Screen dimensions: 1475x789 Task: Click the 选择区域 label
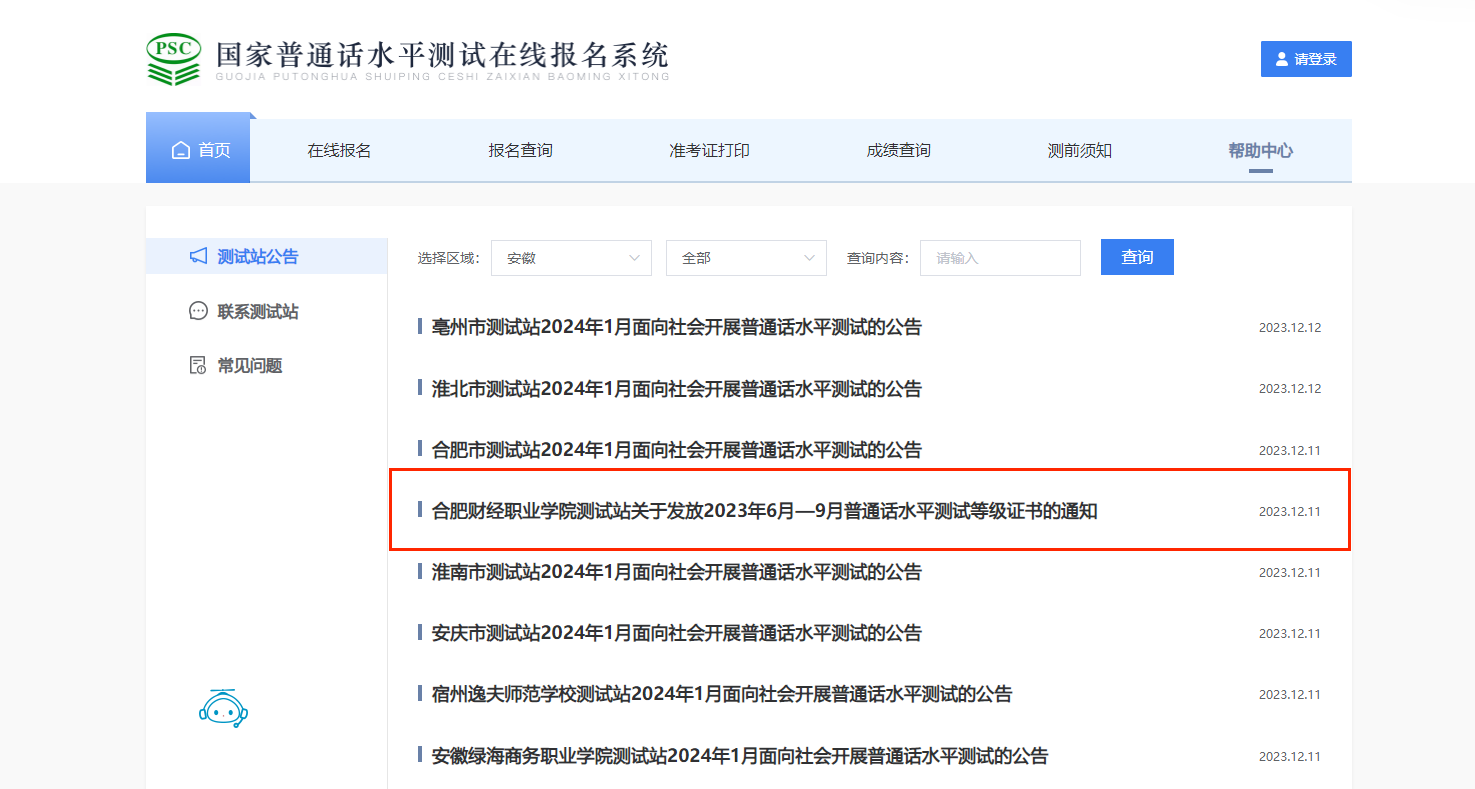pos(448,258)
